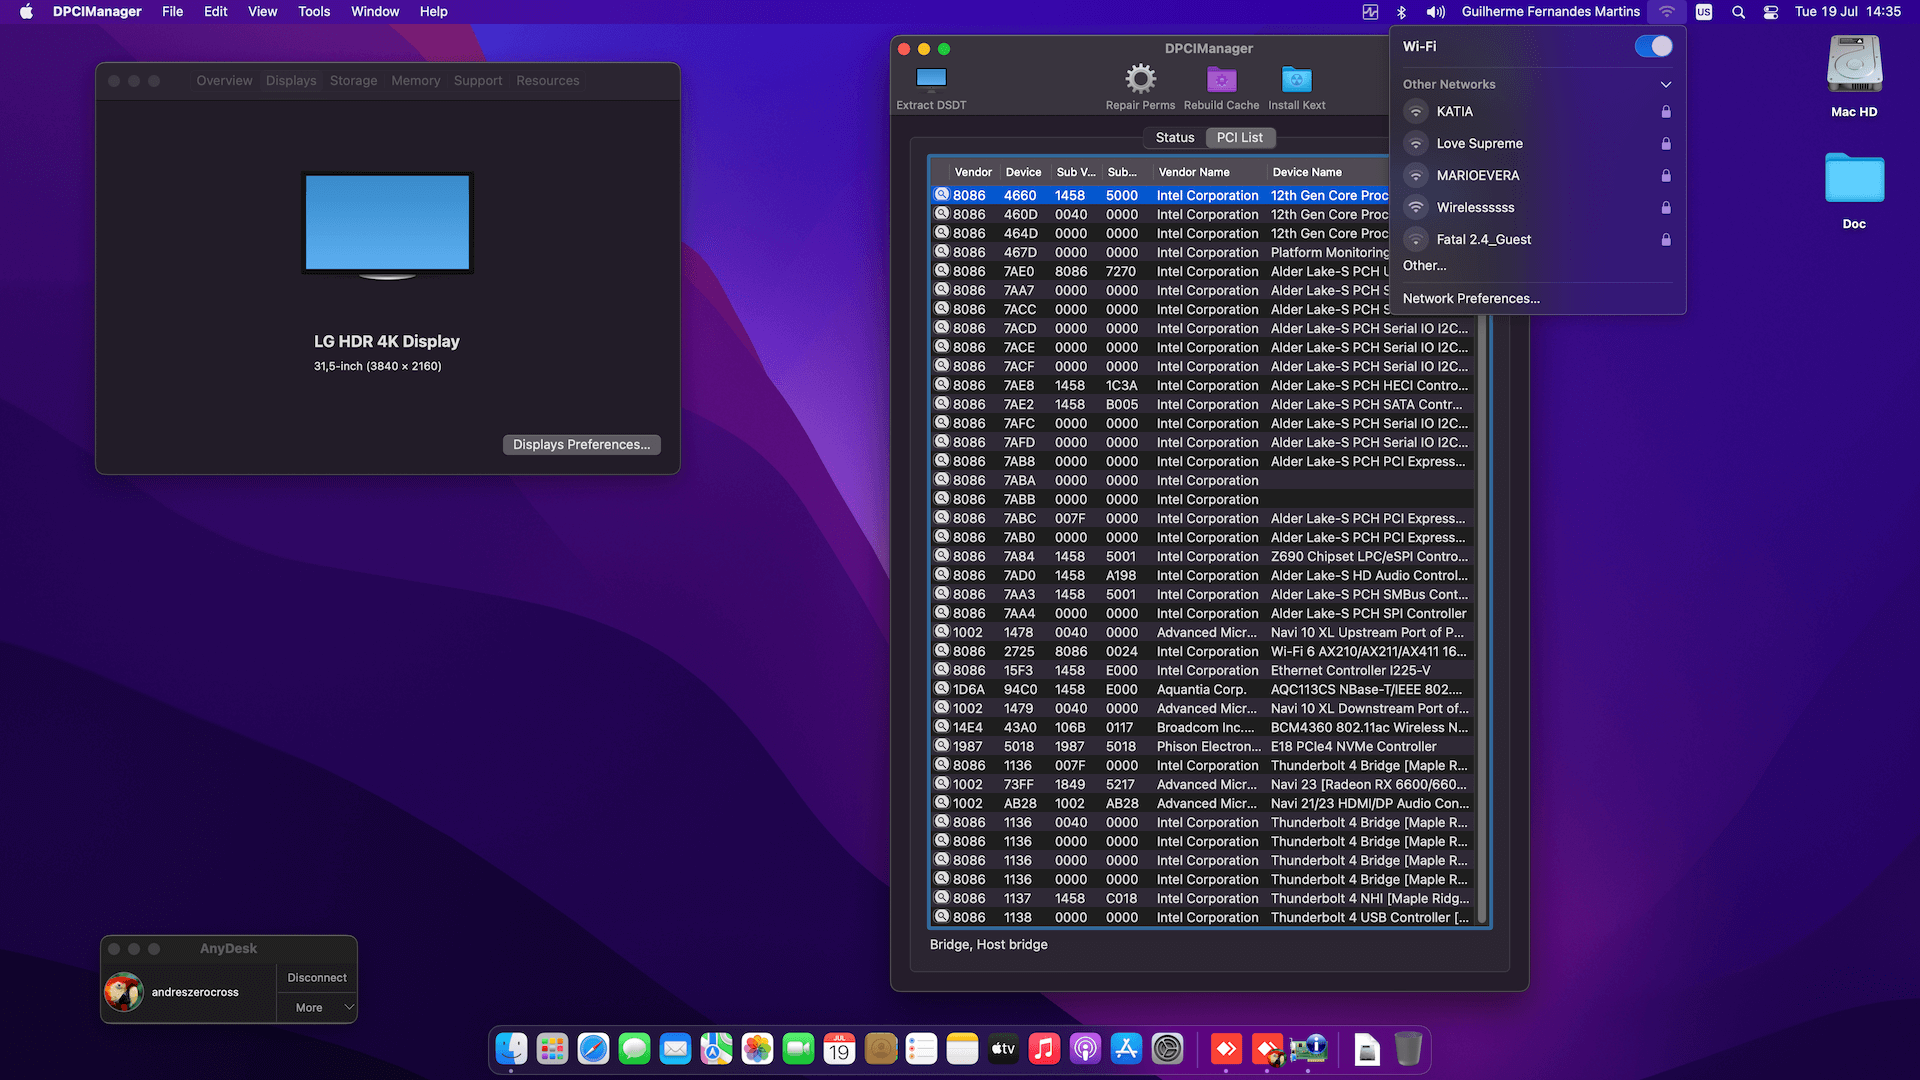Click the PCI list vertical scrollbar

(x=1481, y=620)
